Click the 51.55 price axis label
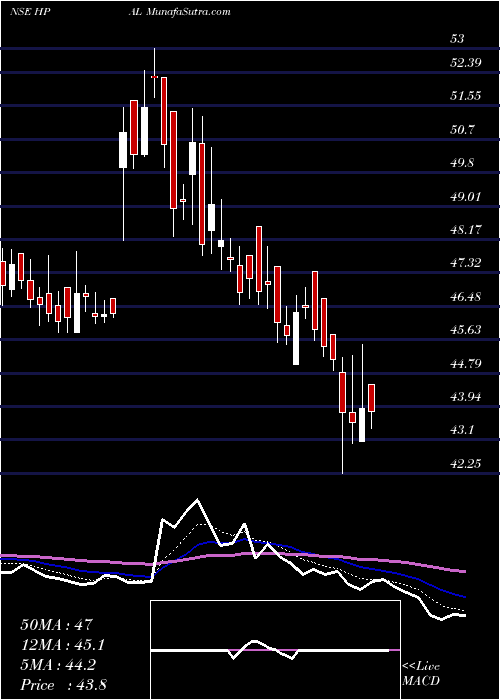Screen dimensions: 500x700 465,96
